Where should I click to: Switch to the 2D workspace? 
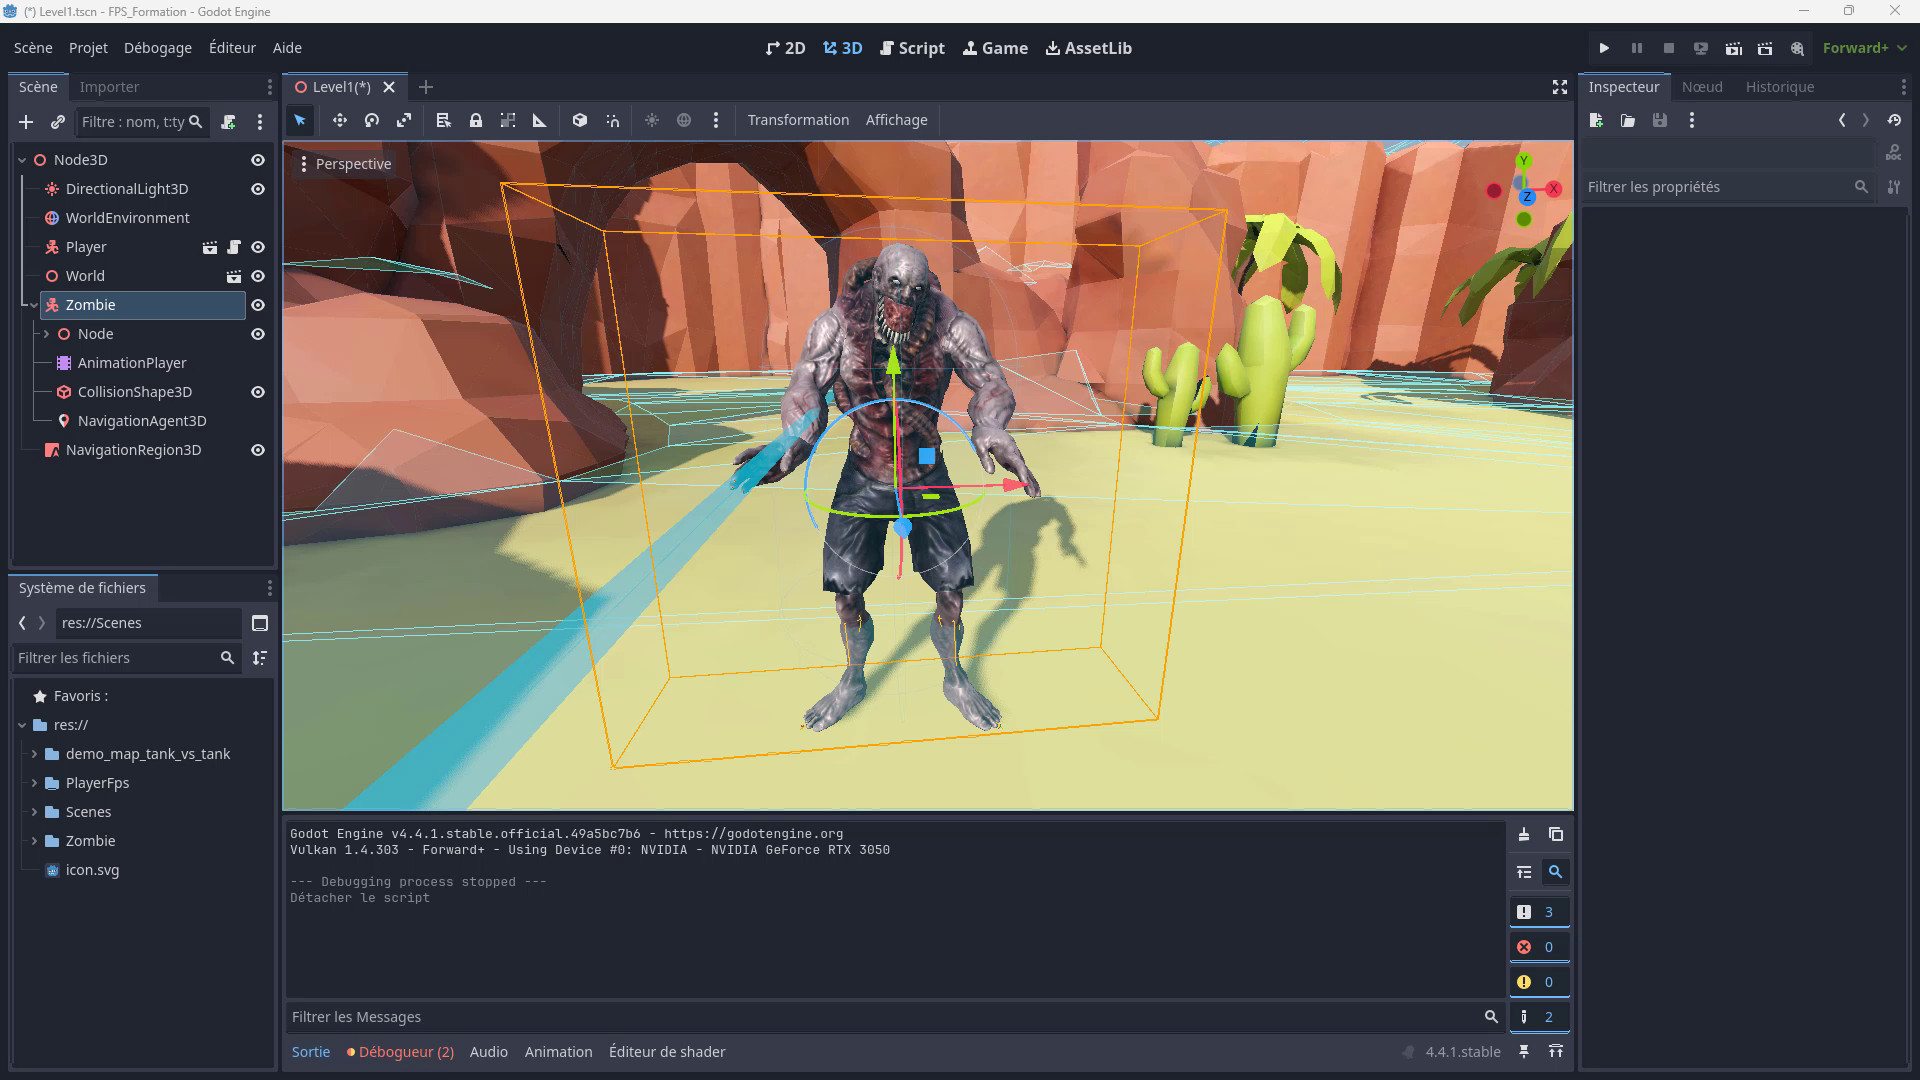click(785, 48)
